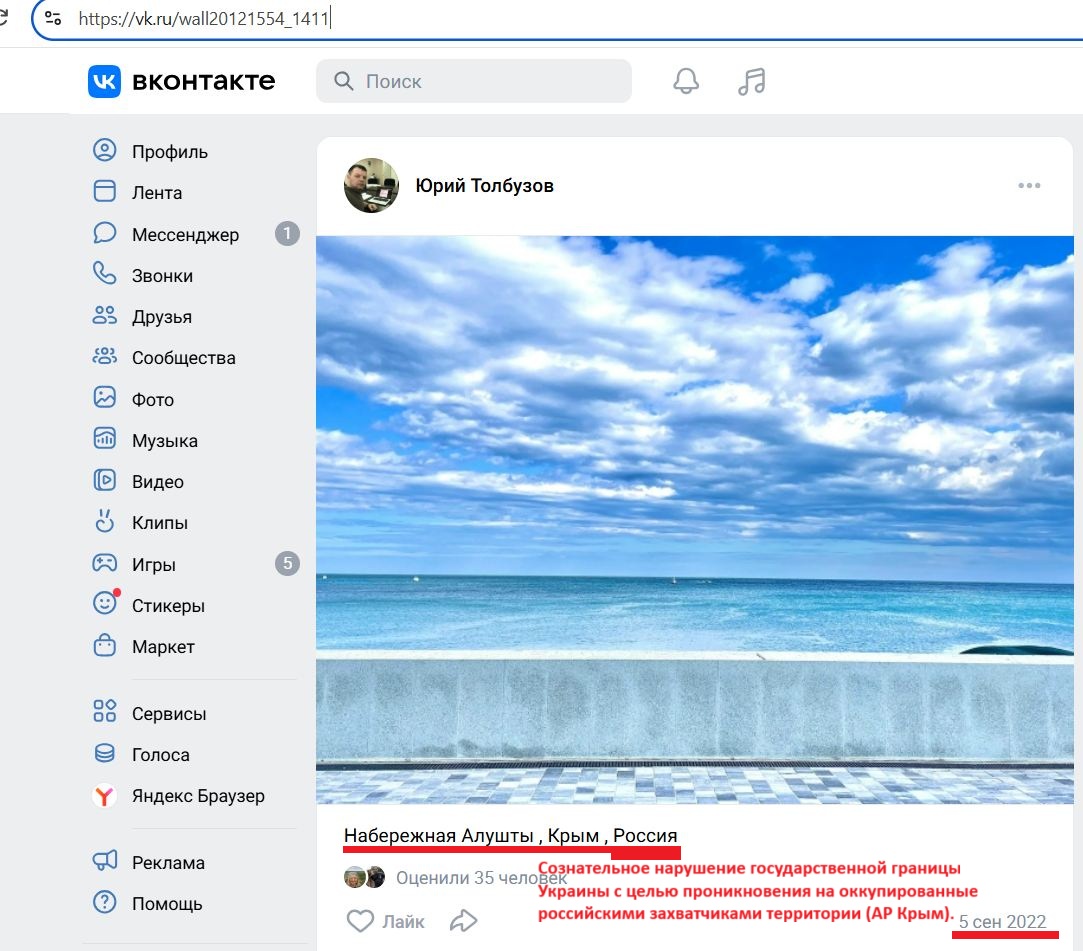Click the browser address bar URL
Screen dimensions: 1083x951
tap(203, 19)
